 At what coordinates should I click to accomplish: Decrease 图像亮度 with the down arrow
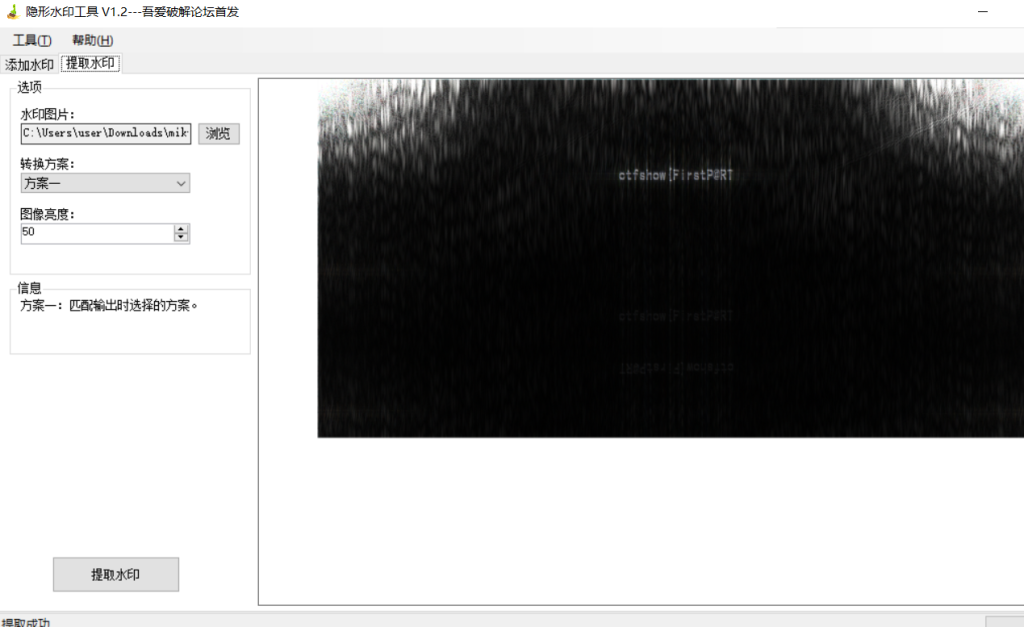pos(181,237)
